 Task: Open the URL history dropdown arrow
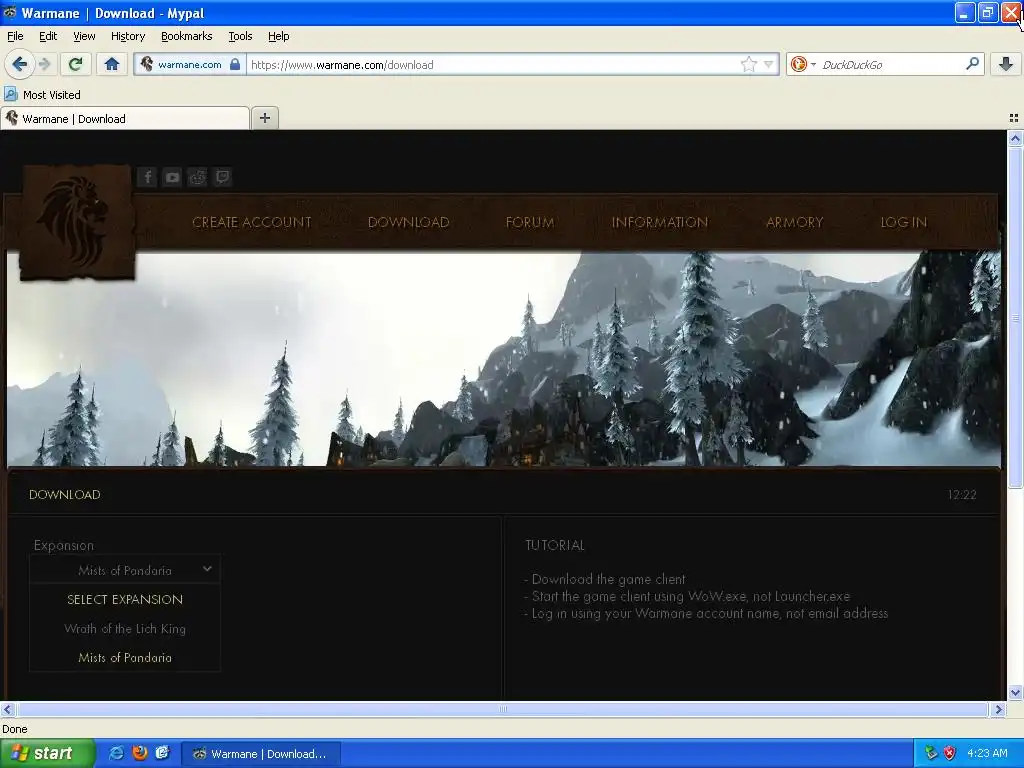click(769, 64)
